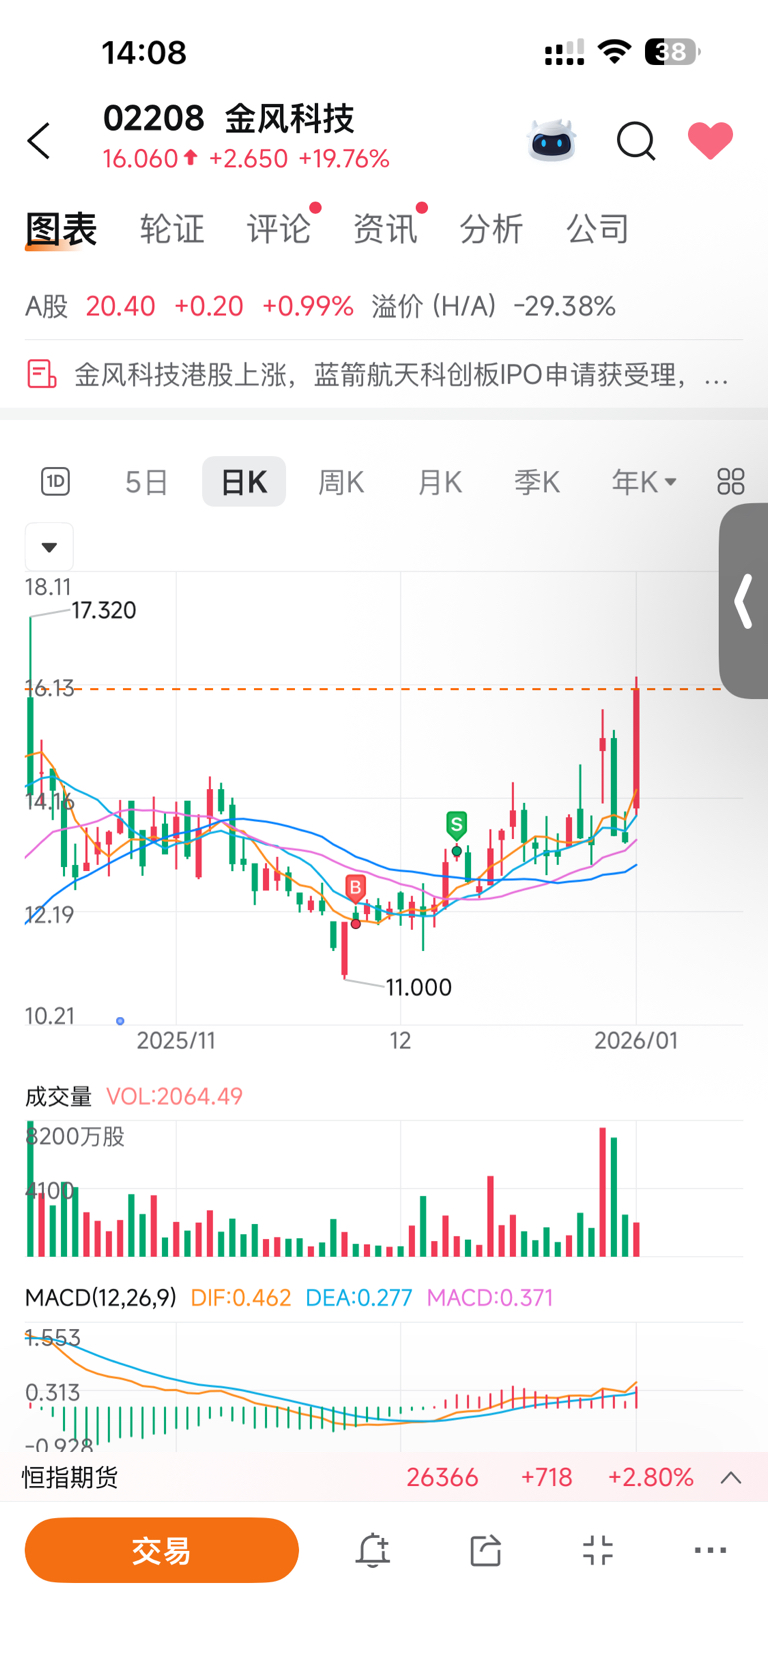
Task: Go back with the left arrow
Action: click(39, 141)
